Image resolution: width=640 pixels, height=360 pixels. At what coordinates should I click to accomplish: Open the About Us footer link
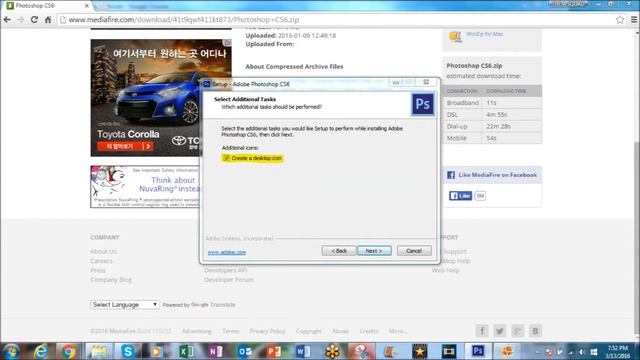pos(103,251)
